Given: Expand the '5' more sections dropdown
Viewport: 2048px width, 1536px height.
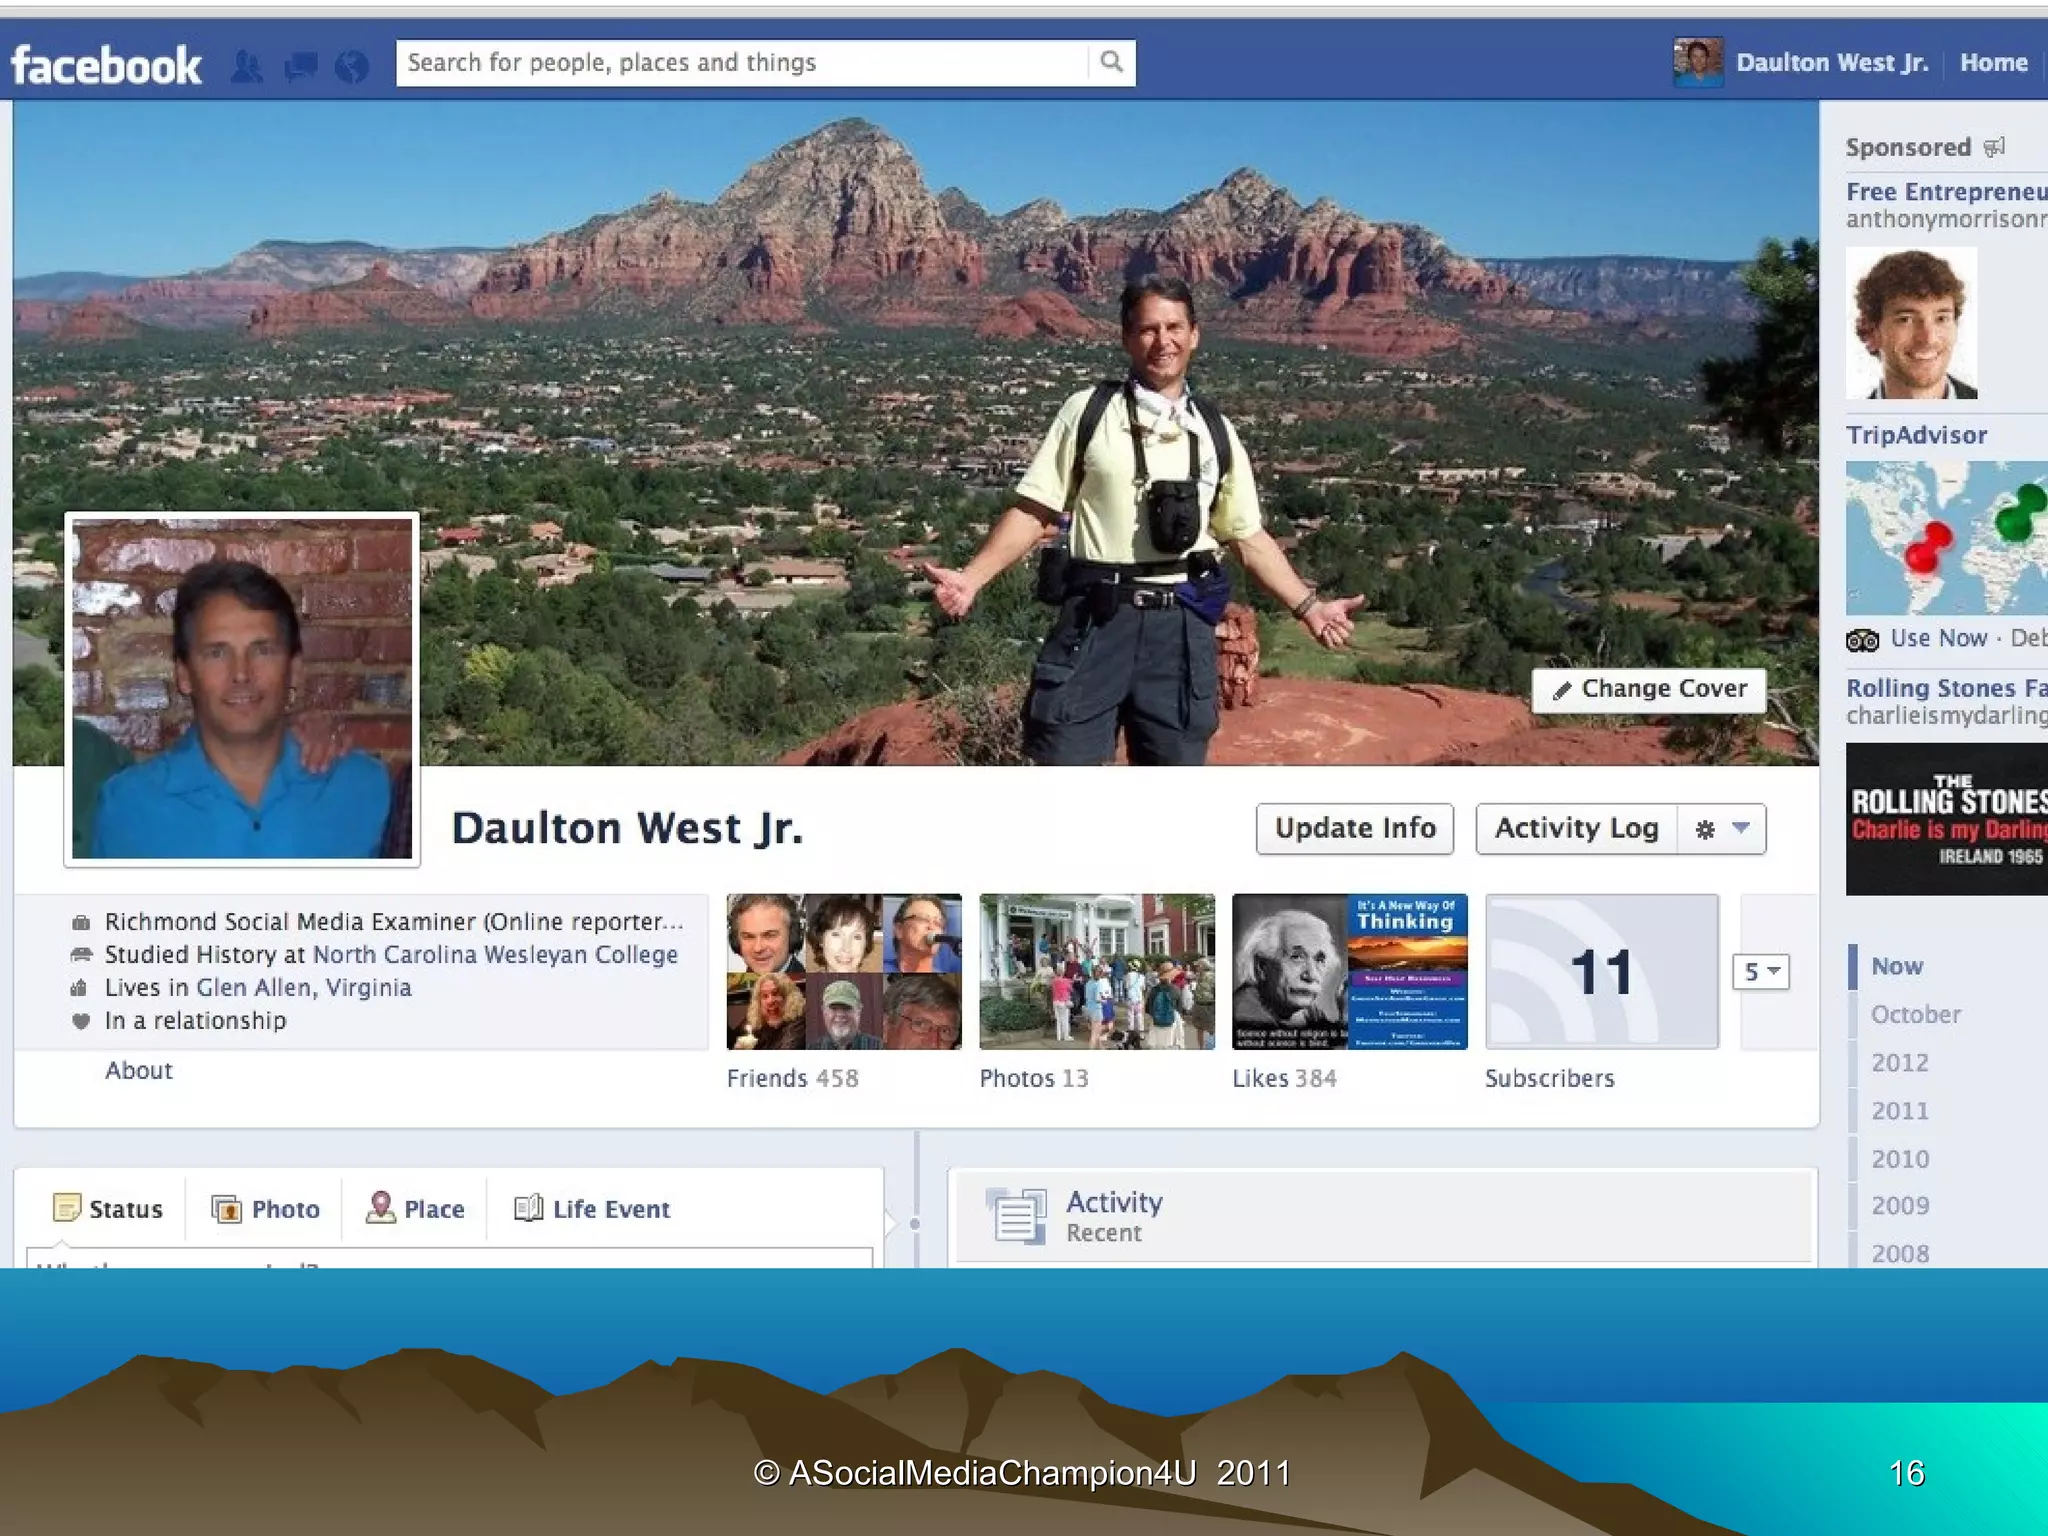Looking at the screenshot, I should coord(1760,971).
